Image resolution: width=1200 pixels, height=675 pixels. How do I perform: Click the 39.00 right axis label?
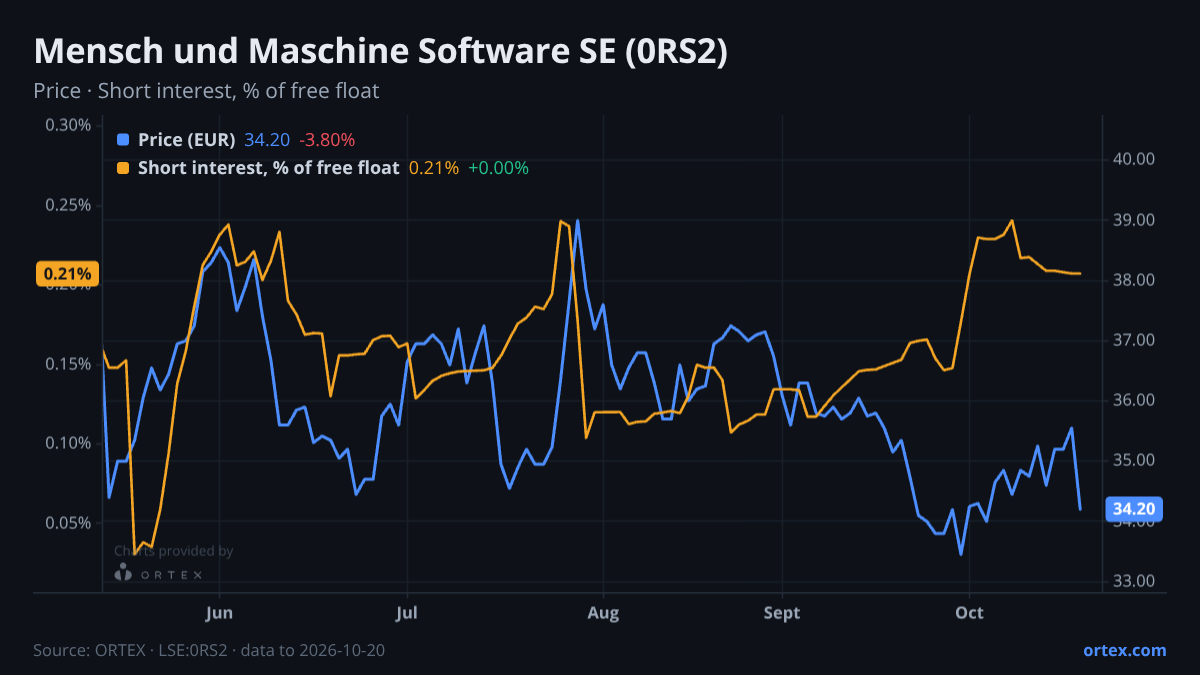tap(1134, 220)
